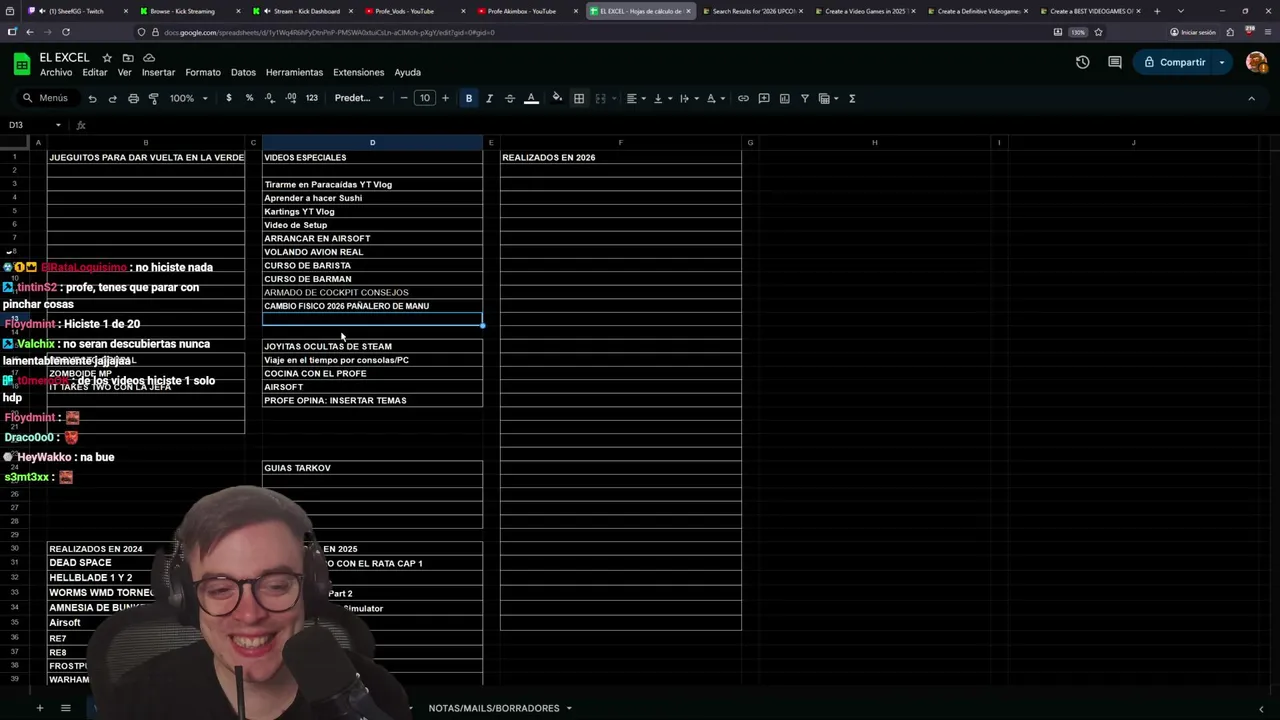Click the move to folder icon
1280x720 pixels.
tap(128, 58)
